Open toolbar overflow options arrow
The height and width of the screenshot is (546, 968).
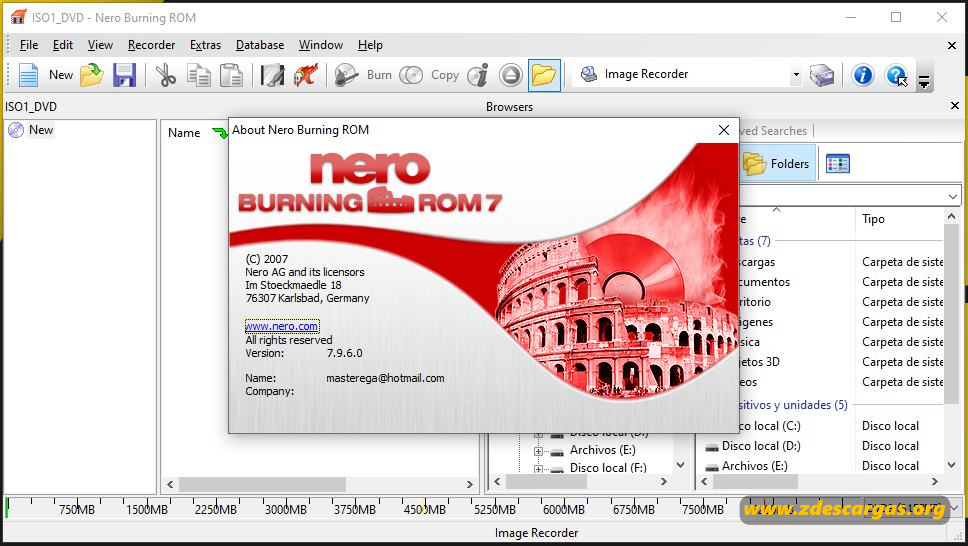924,81
